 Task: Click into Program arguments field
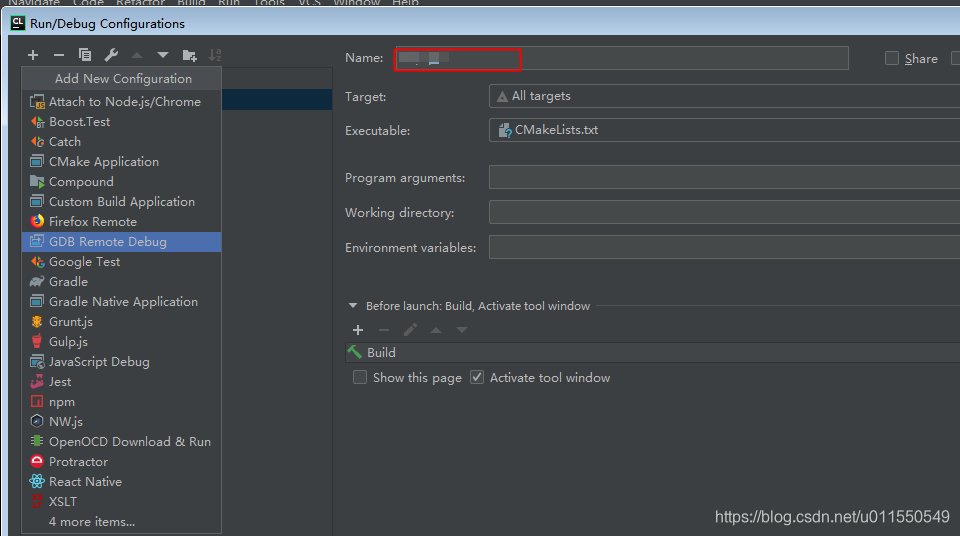[724, 178]
